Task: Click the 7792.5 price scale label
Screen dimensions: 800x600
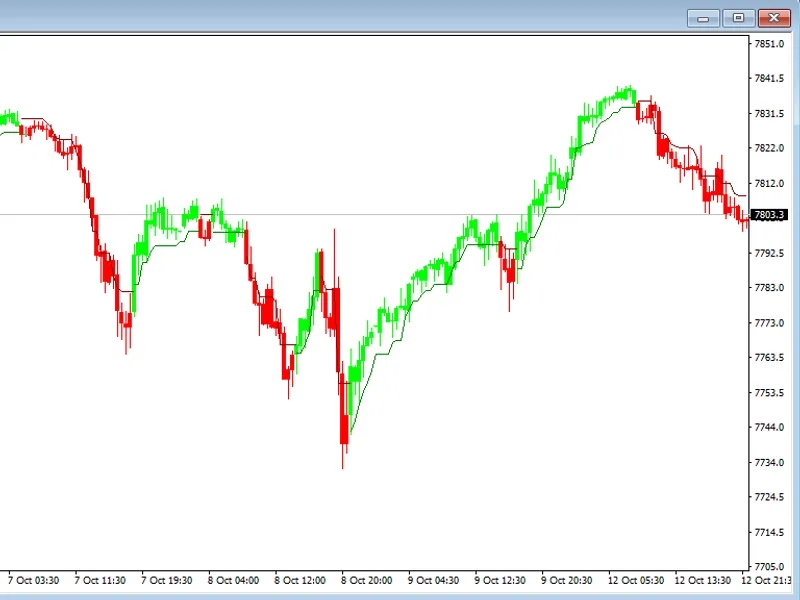Action: click(769, 253)
